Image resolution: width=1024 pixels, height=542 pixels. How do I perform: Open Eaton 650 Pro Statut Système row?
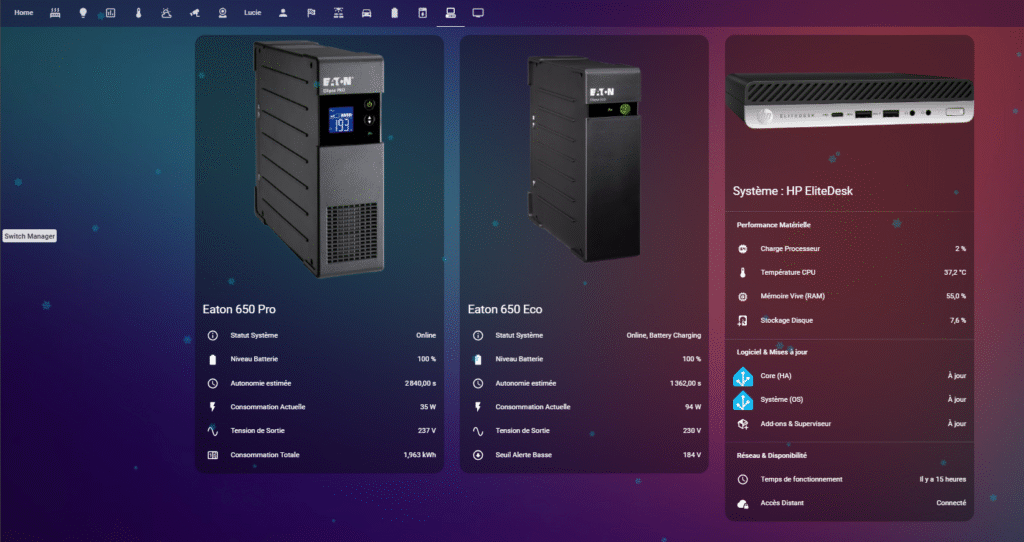(x=319, y=335)
